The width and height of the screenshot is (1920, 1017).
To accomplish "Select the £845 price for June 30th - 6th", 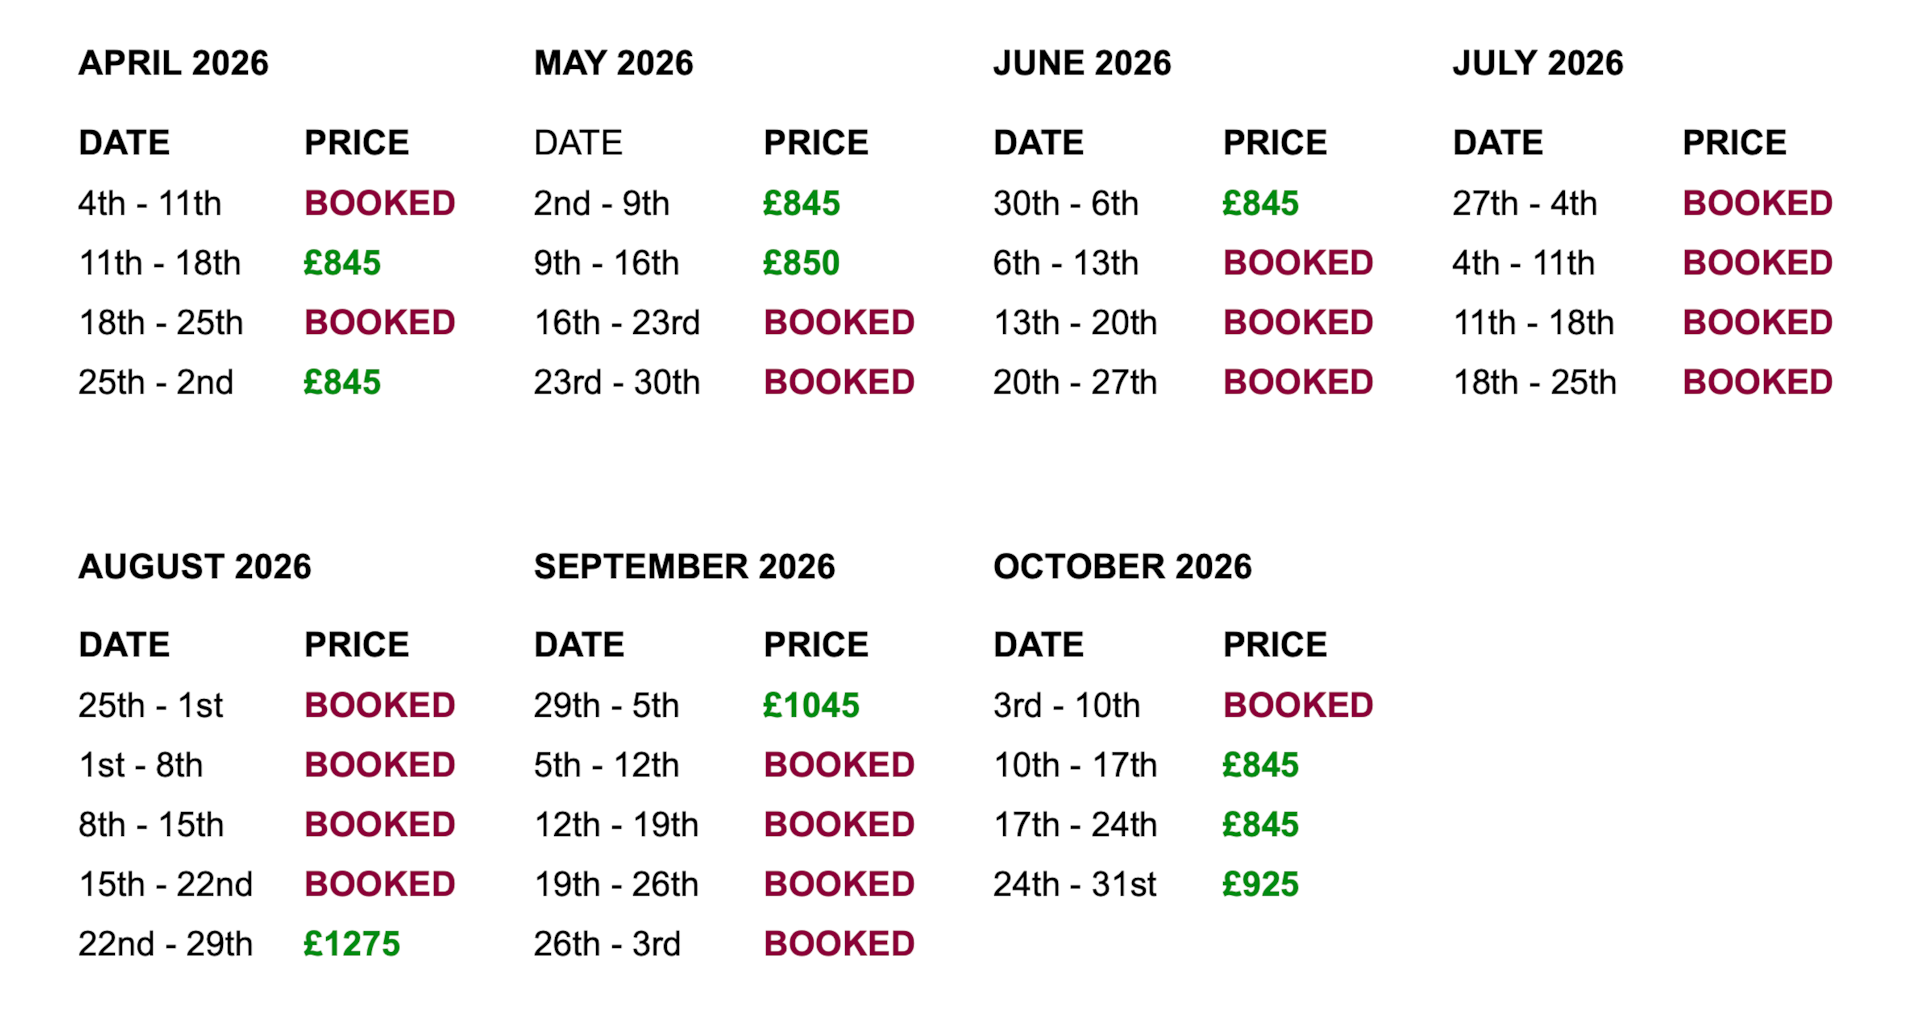I will (1260, 204).
